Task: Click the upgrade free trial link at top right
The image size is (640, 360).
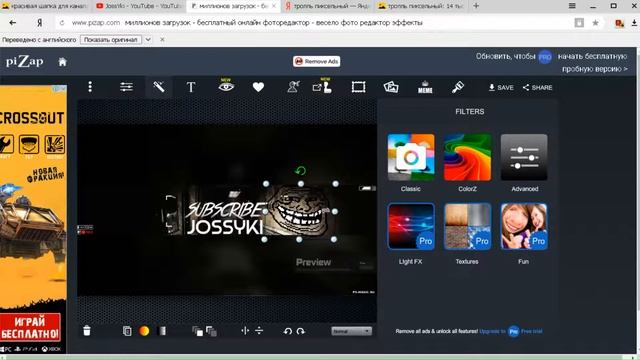Action: (551, 62)
